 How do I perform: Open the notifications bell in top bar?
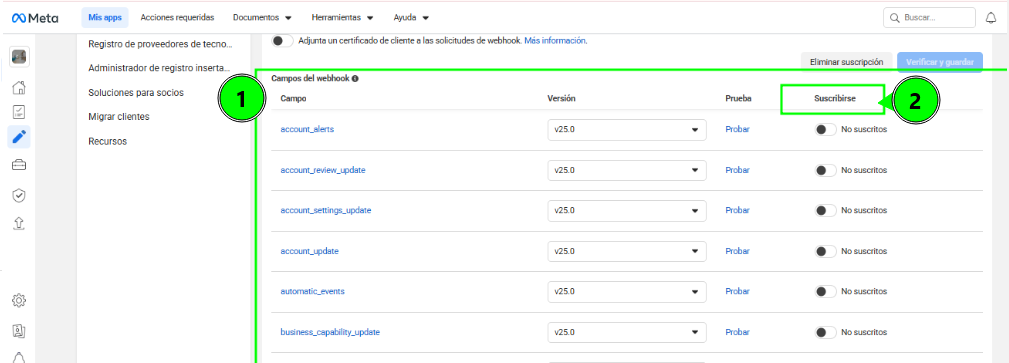(991, 18)
